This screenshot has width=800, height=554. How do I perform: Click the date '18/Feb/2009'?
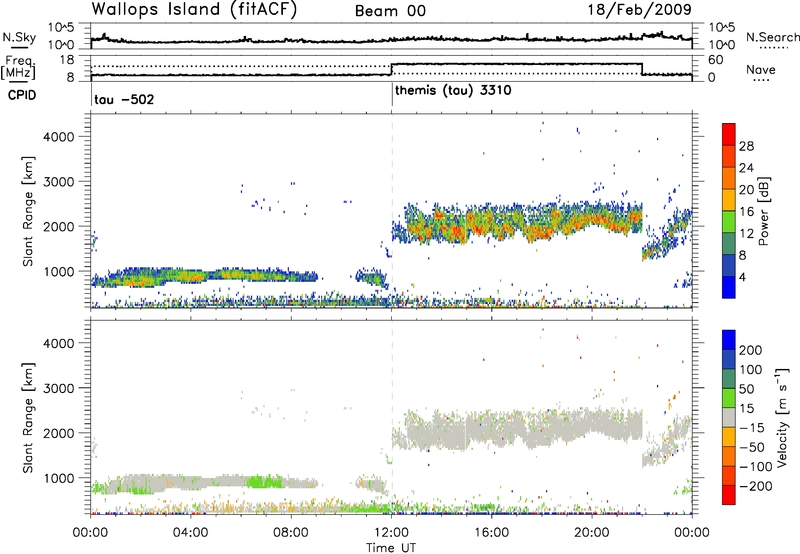tap(640, 9)
